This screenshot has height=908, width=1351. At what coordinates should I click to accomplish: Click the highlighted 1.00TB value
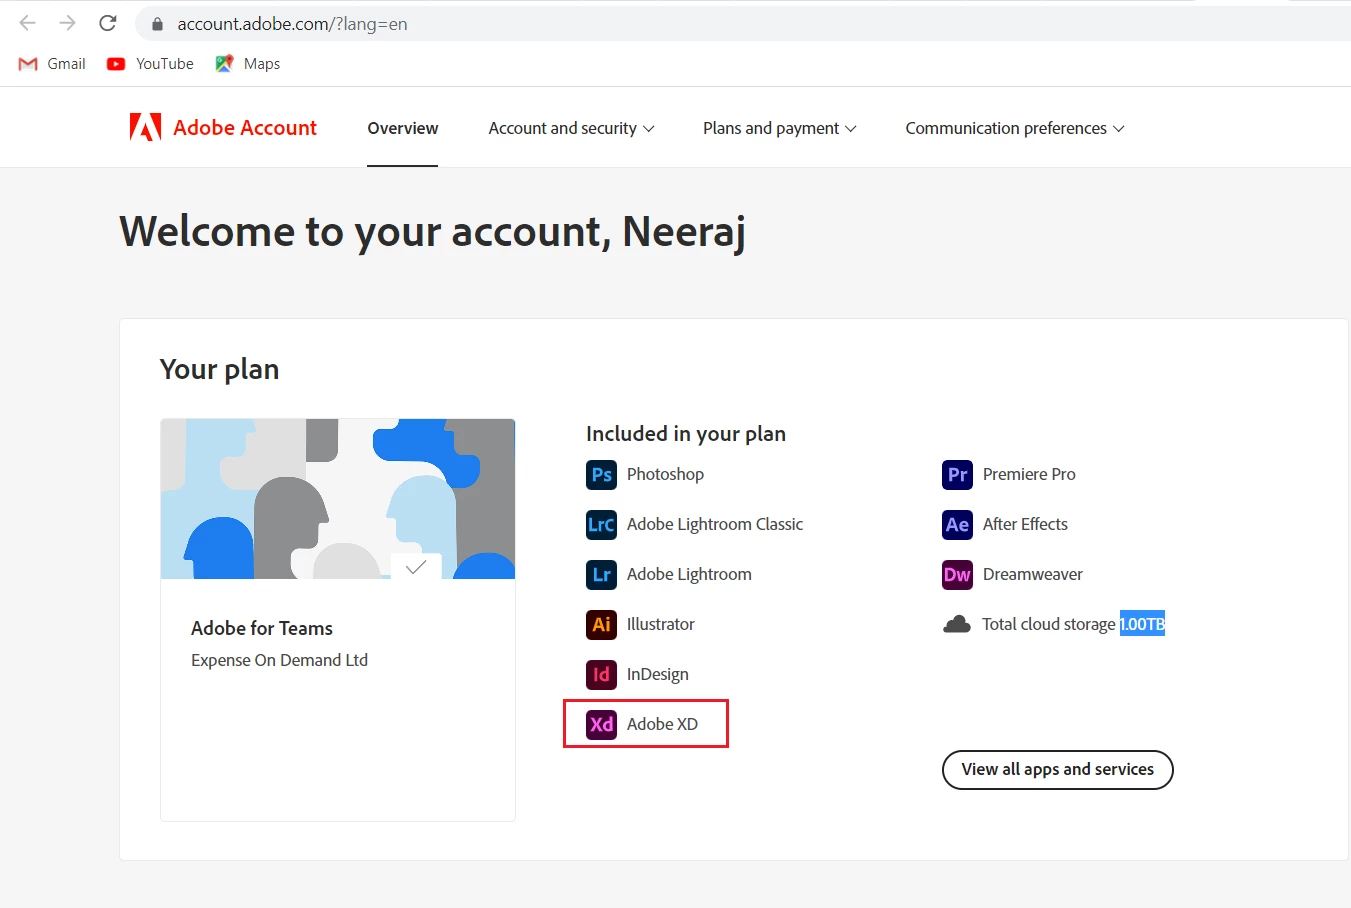pos(1142,624)
